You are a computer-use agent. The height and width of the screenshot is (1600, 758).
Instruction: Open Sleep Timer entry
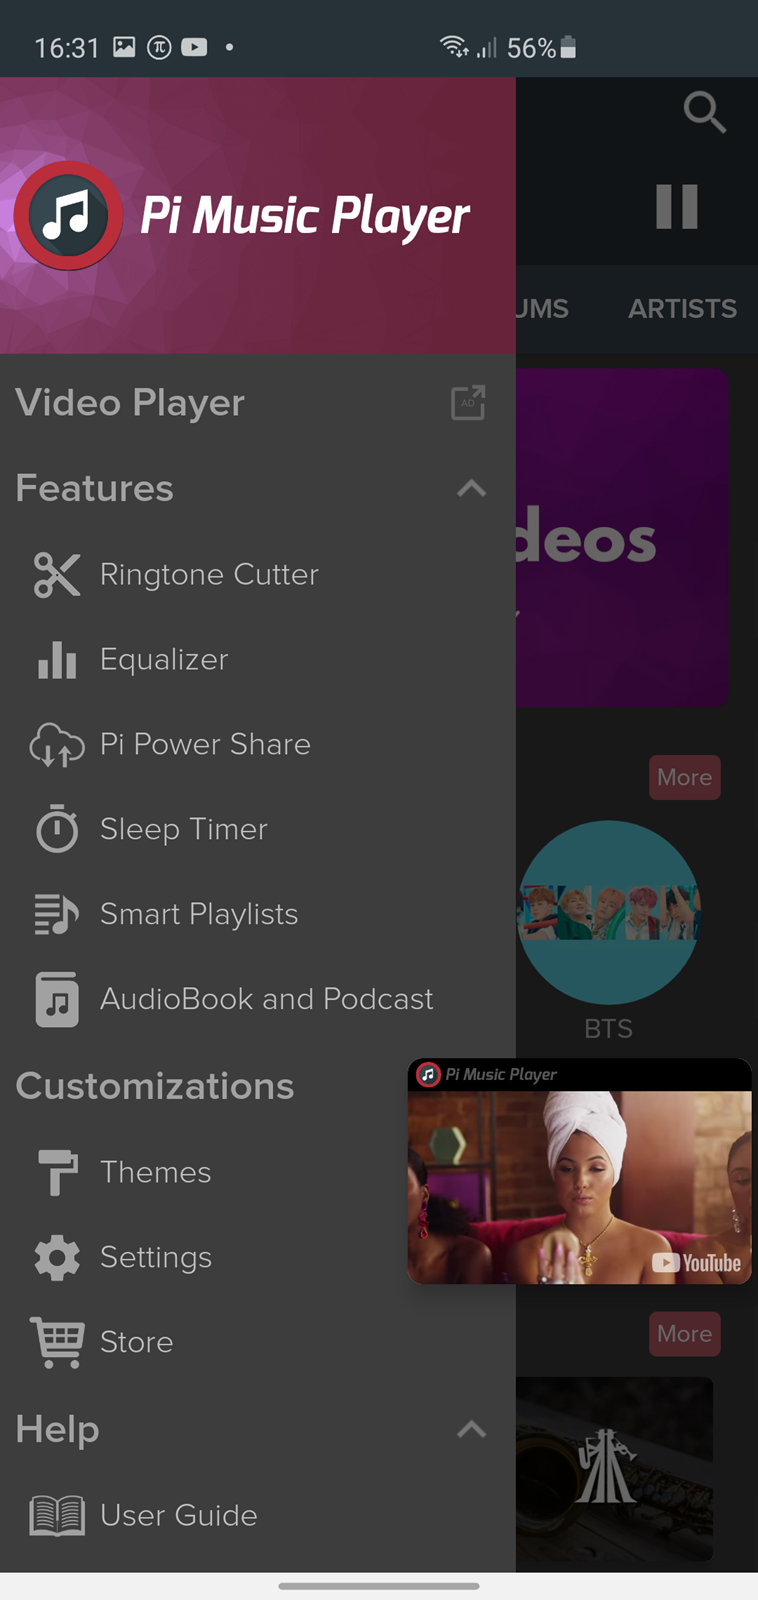click(x=184, y=830)
